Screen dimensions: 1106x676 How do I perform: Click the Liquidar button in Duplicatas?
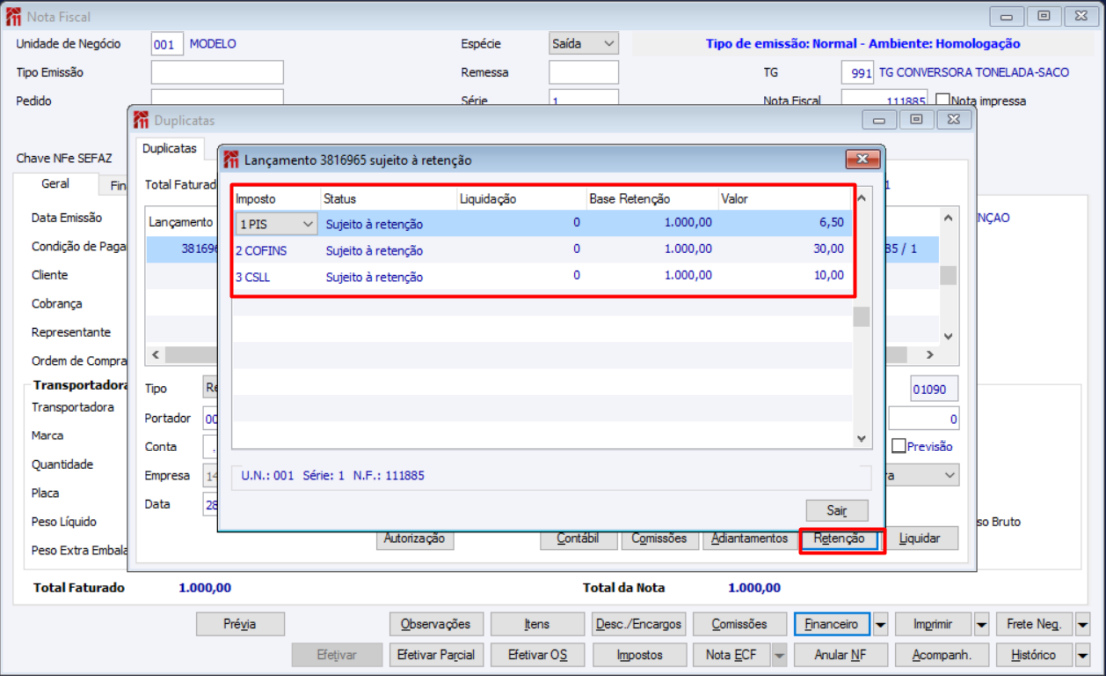tap(920, 539)
